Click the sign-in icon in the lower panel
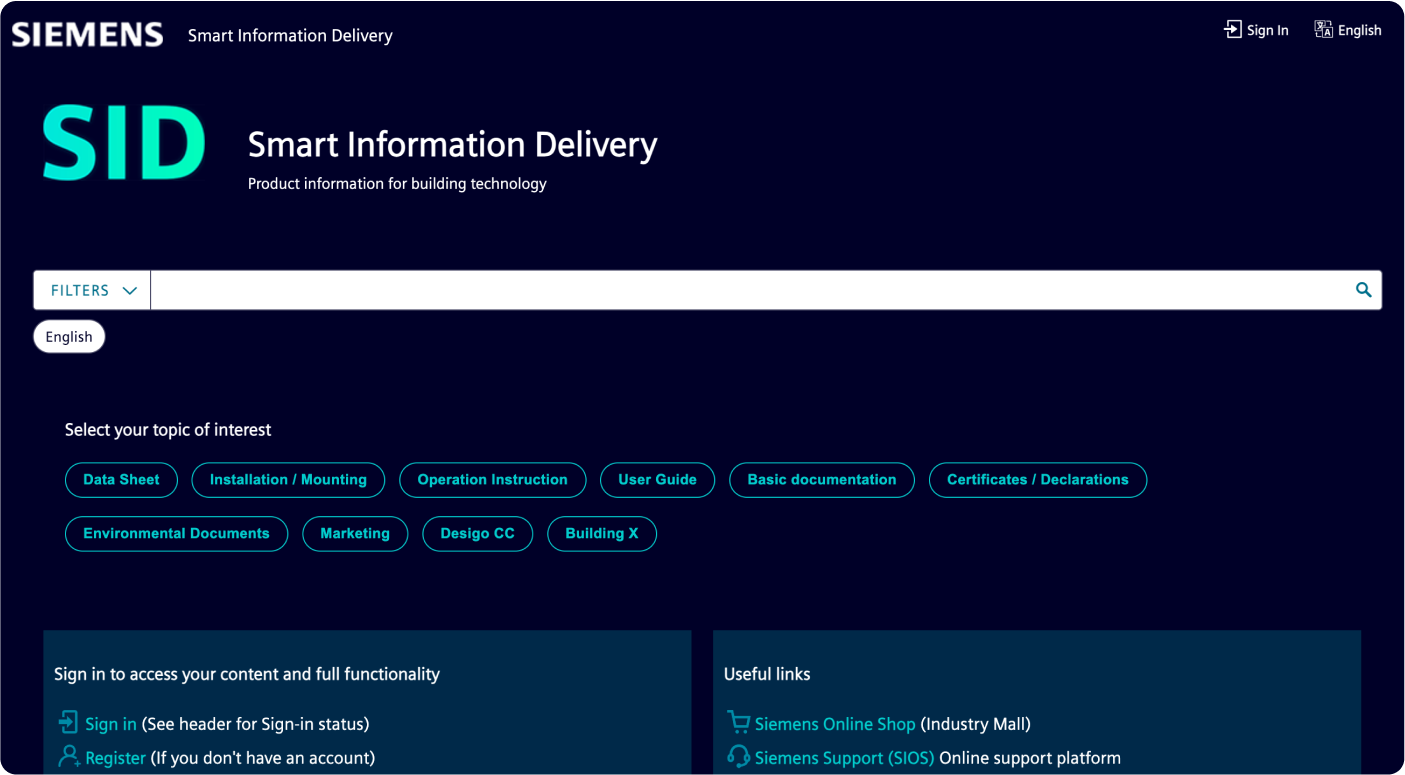1405x775 pixels. click(x=68, y=723)
